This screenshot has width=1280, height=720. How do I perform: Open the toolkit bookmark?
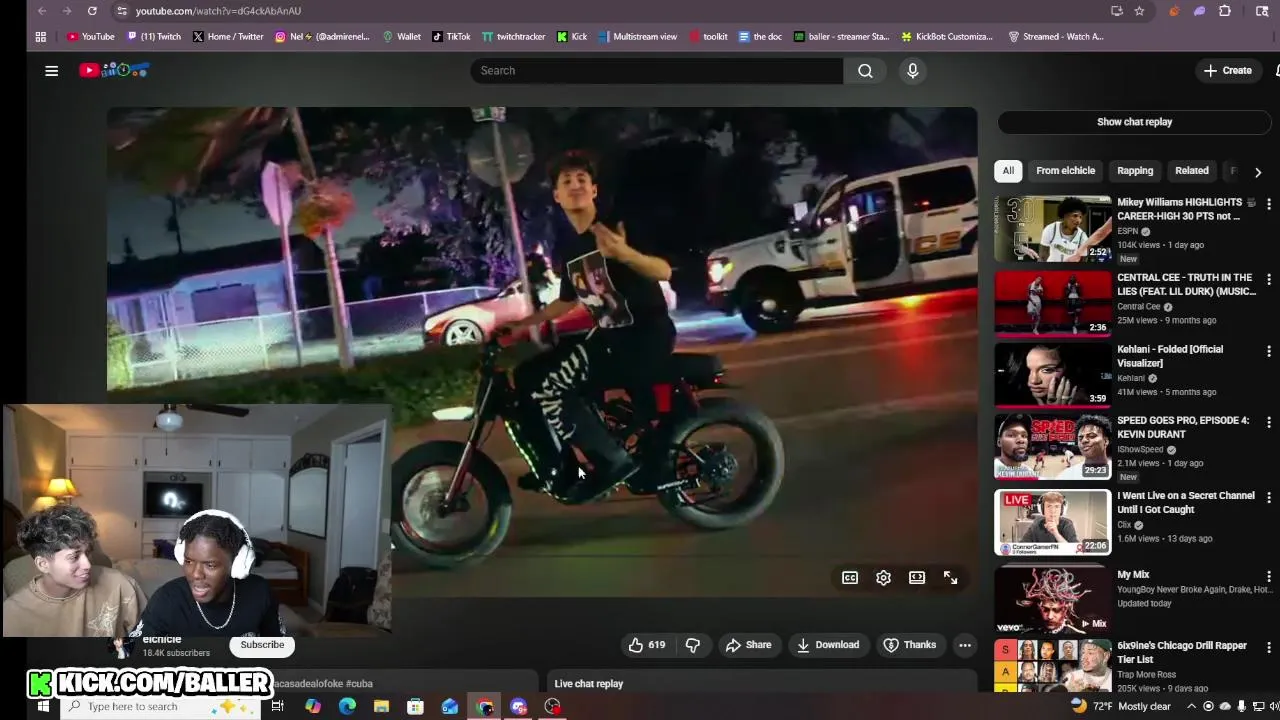tap(707, 37)
